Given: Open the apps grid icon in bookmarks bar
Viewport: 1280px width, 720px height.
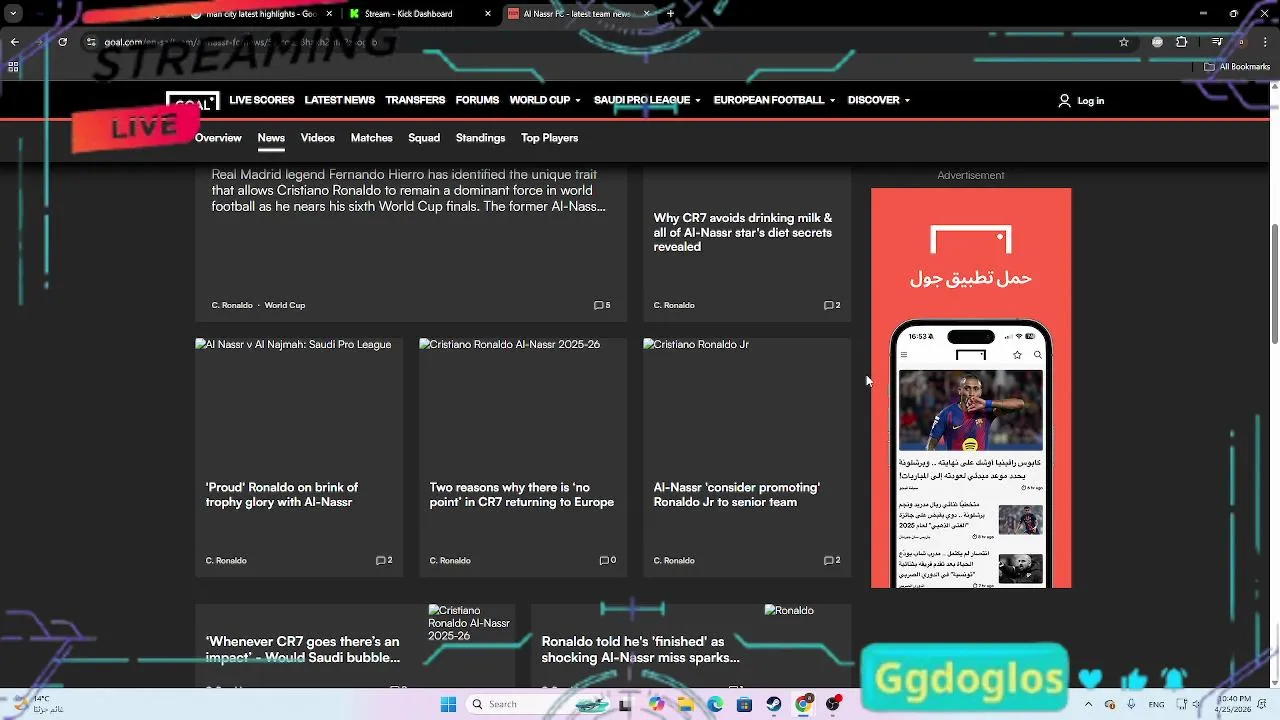Looking at the screenshot, I should click(13, 67).
